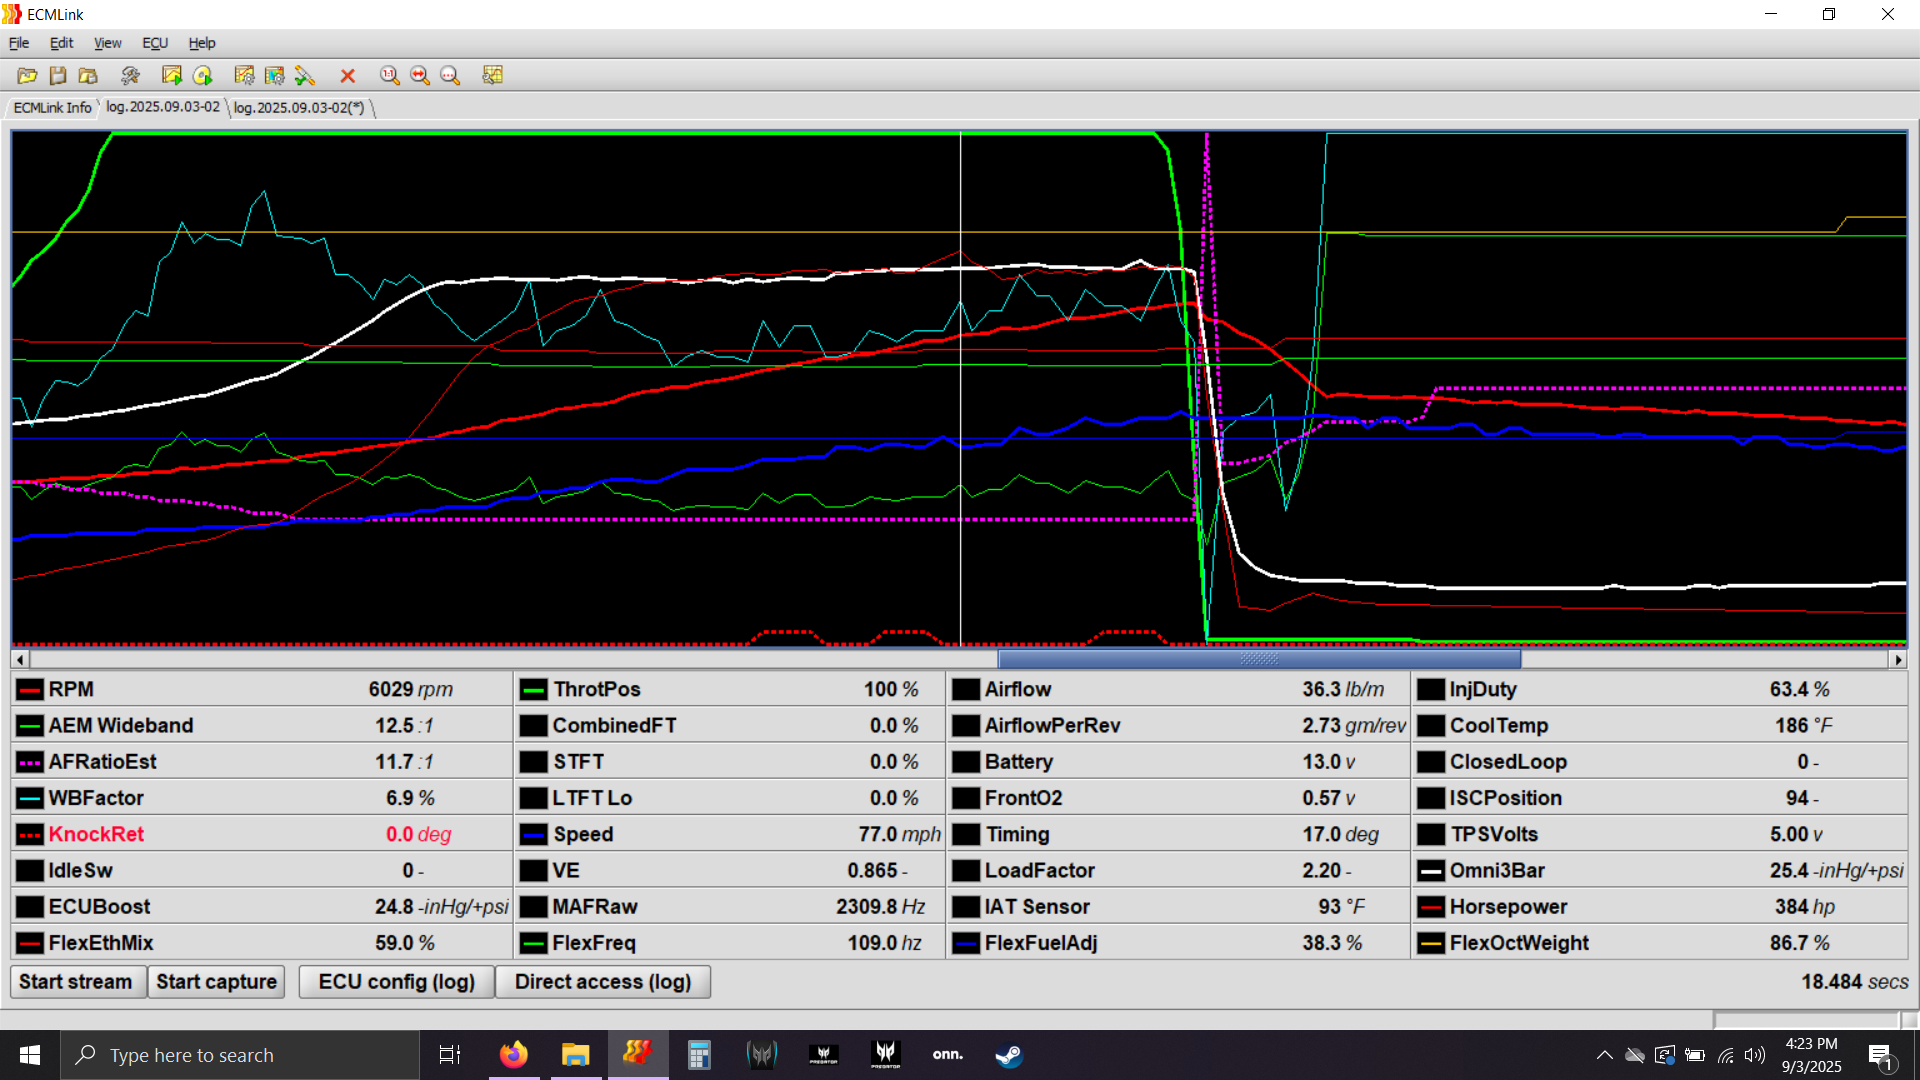
Task: Open the ECU menu
Action: [x=155, y=43]
